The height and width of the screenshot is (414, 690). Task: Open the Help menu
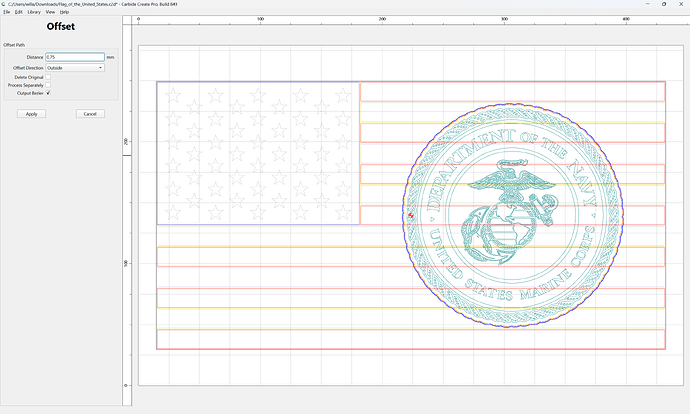[64, 12]
